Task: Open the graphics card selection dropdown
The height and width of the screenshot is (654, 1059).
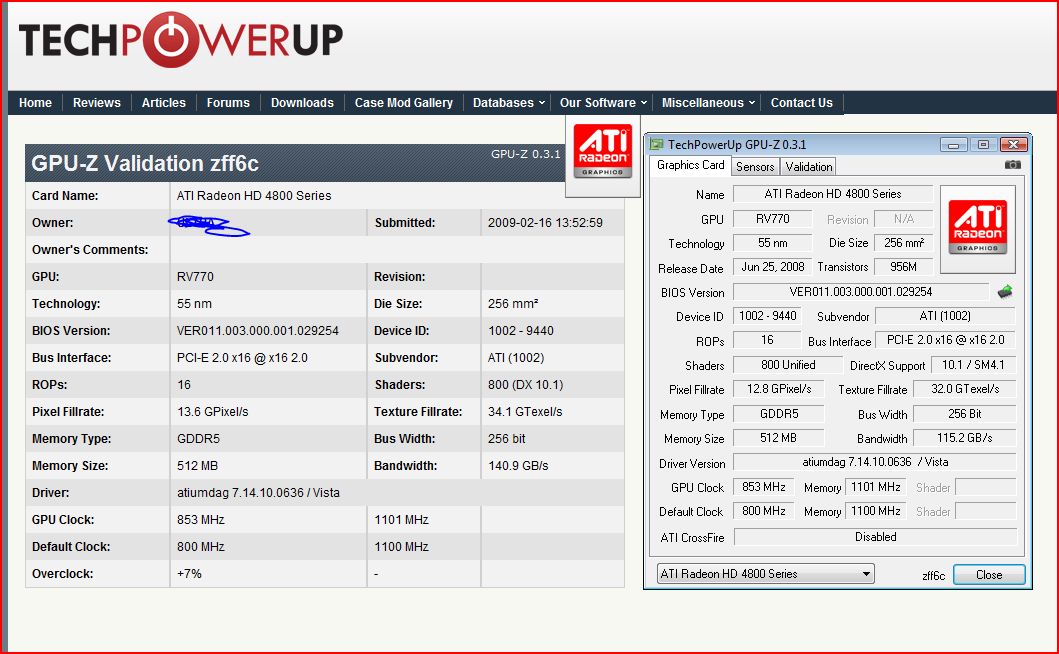Action: (766, 574)
